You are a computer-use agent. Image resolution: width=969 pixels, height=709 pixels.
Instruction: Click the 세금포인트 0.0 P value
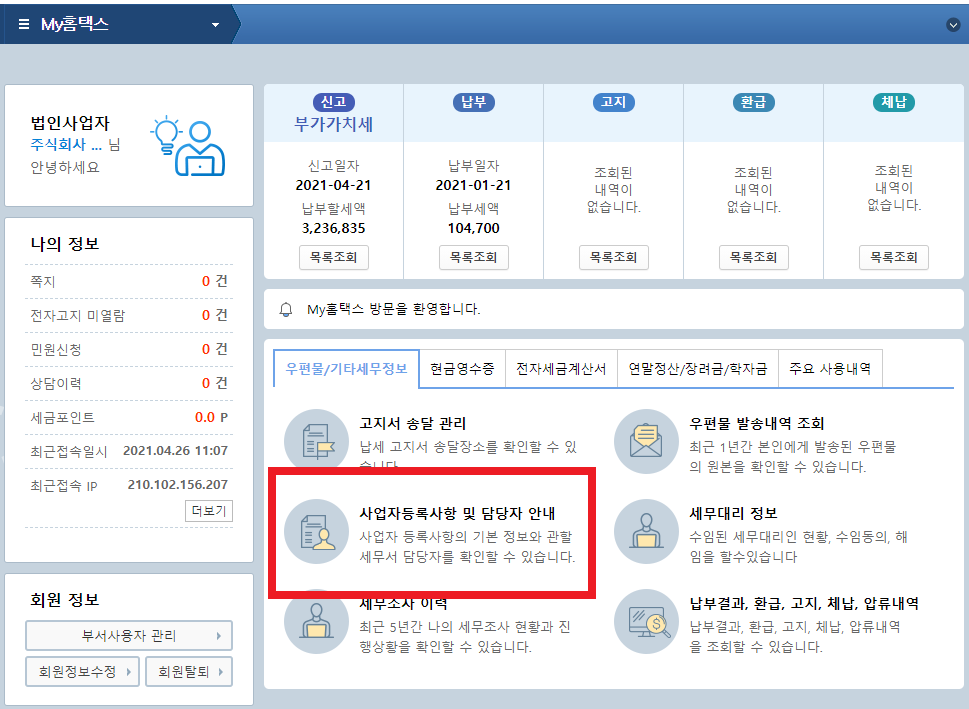click(211, 417)
